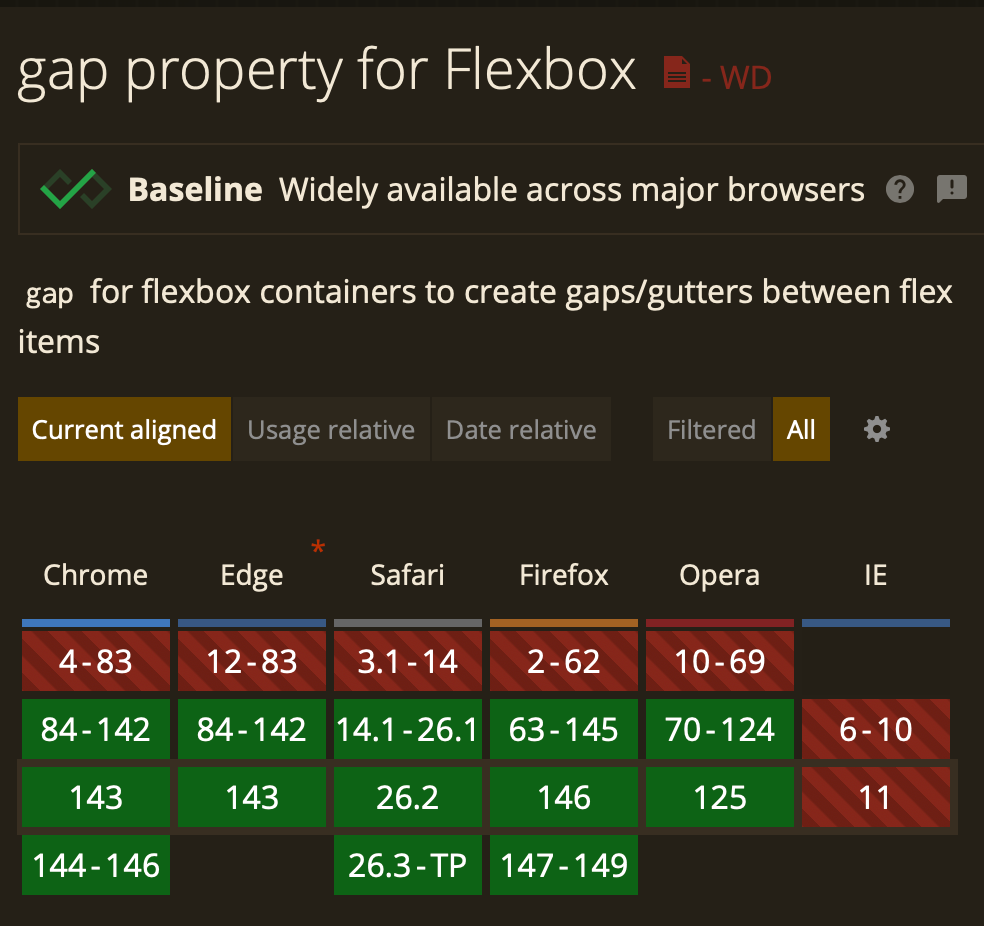The width and height of the screenshot is (984, 926).
Task: Show Filtered browser set
Action: tap(711, 430)
